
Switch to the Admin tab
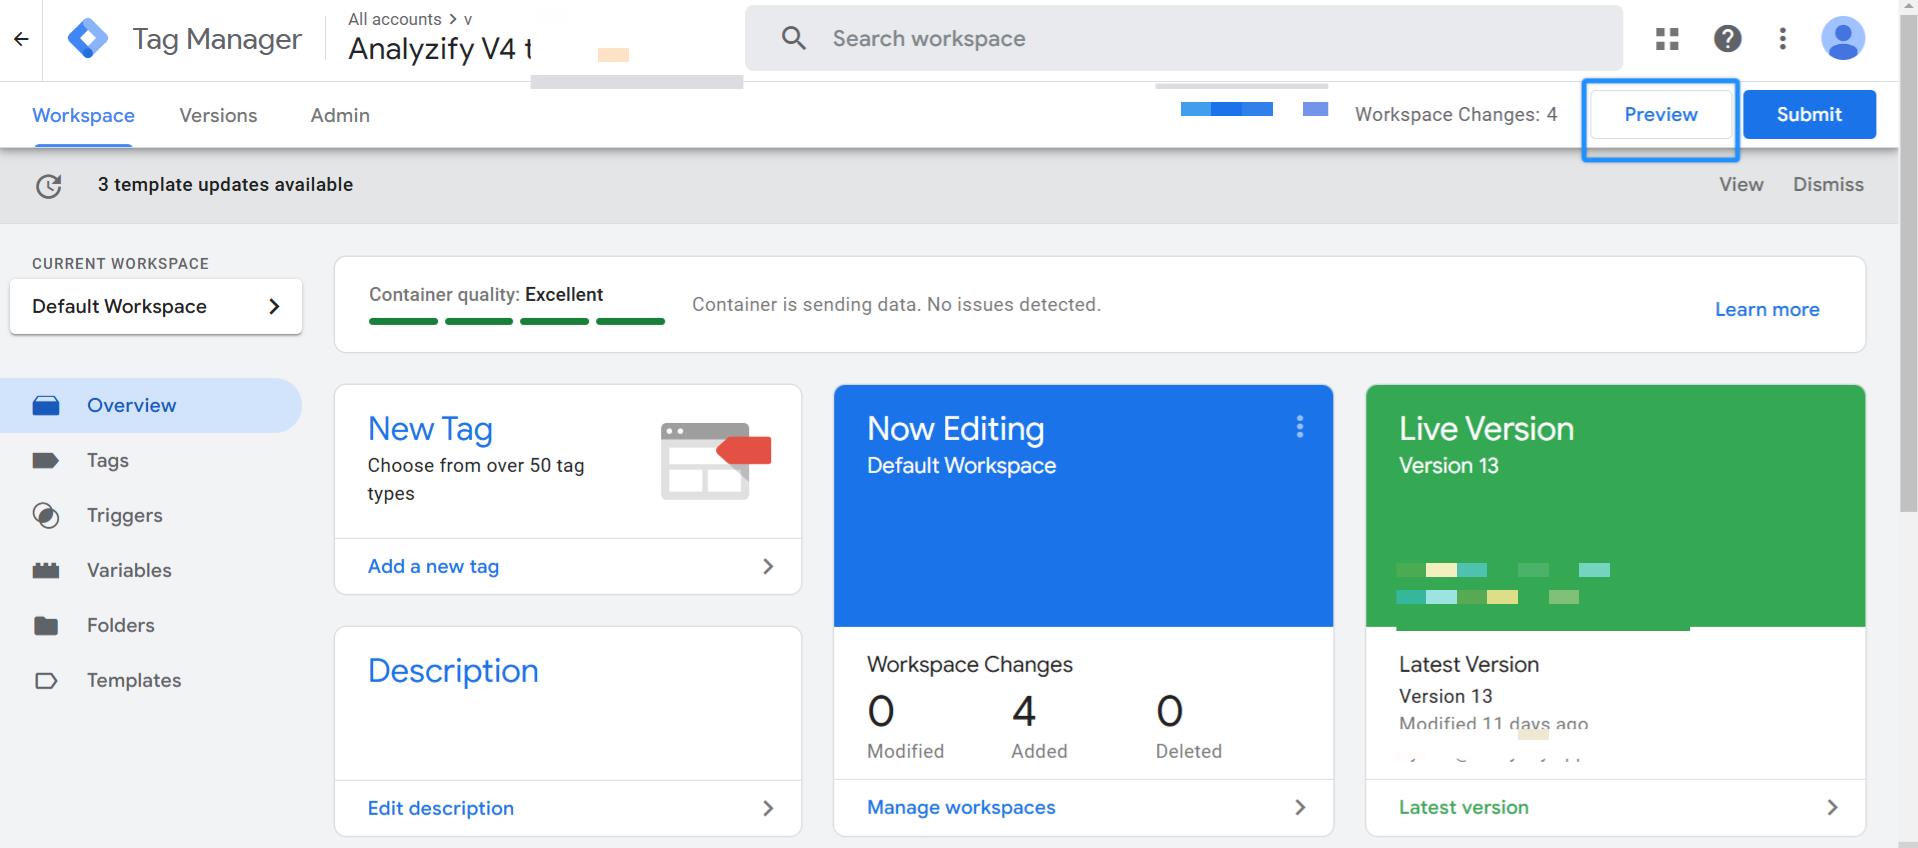point(340,115)
